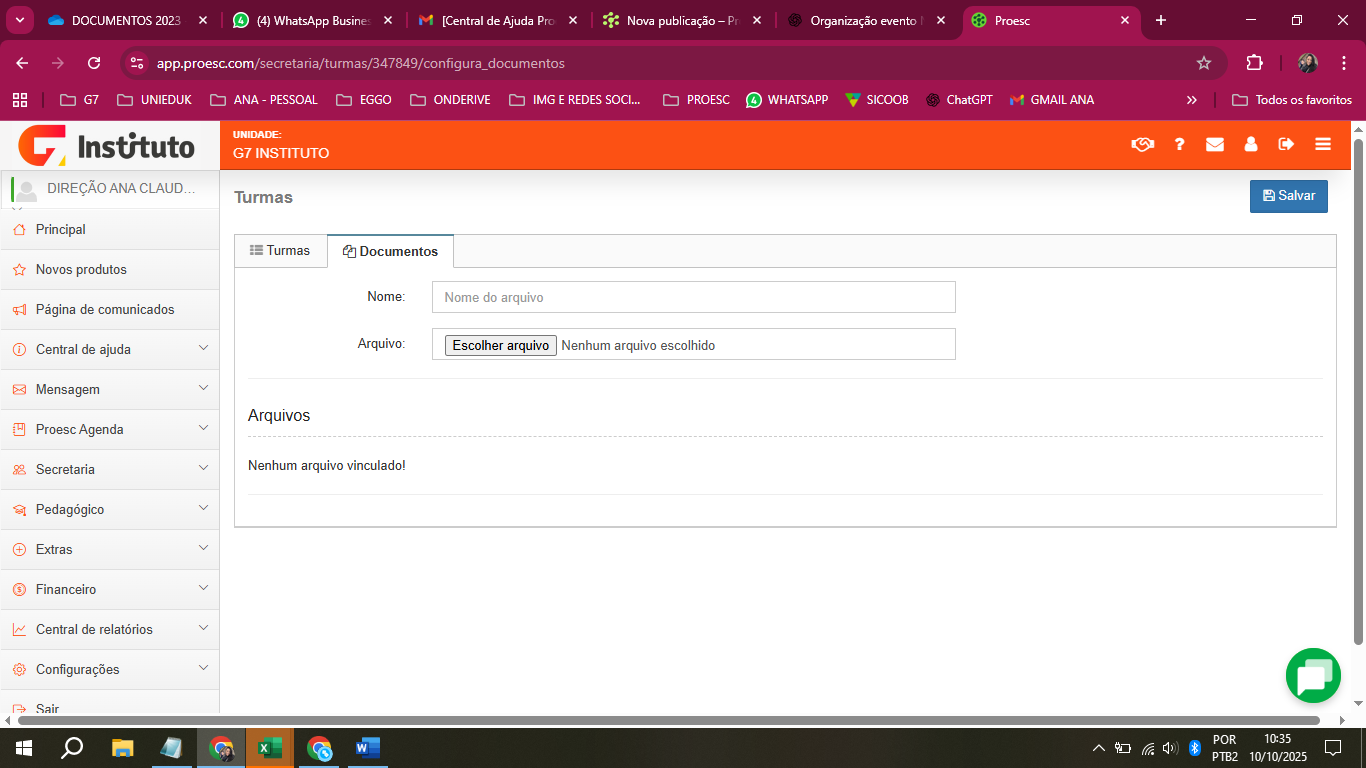
Task: Open the envelope messages icon in header
Action: 1215,144
